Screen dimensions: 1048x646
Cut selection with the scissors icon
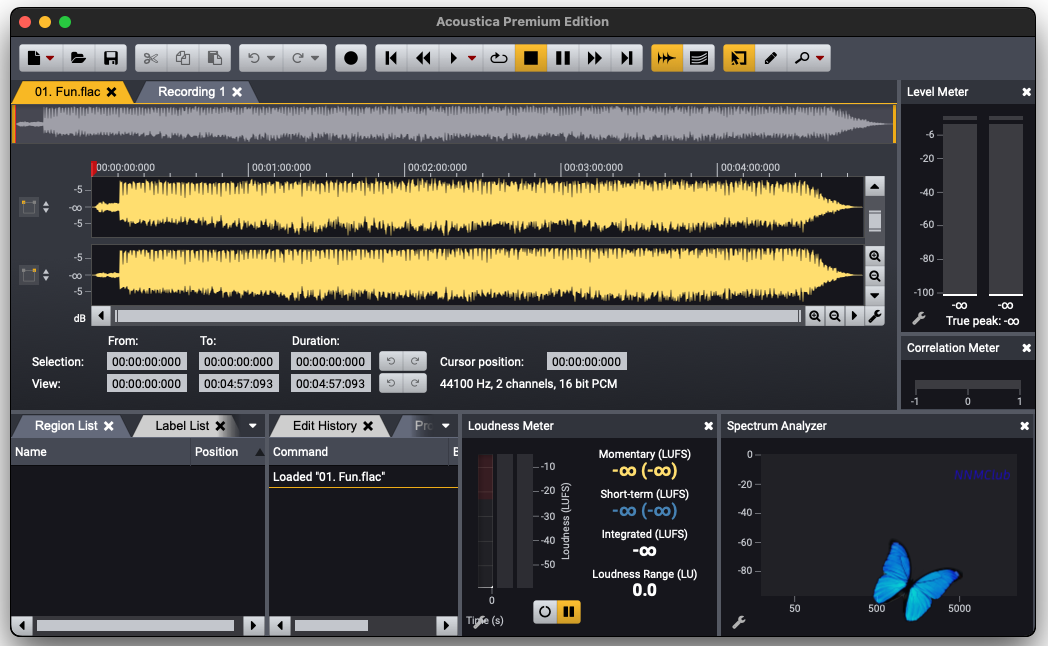coord(151,58)
